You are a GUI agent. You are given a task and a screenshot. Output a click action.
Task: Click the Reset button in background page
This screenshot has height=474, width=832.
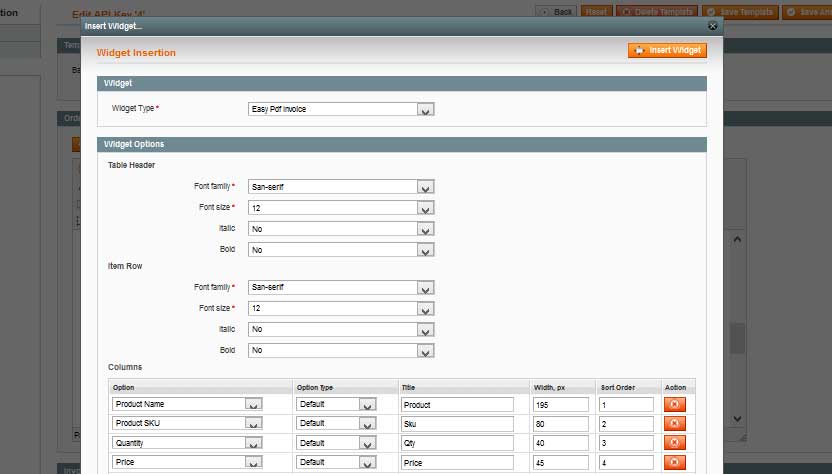[596, 12]
